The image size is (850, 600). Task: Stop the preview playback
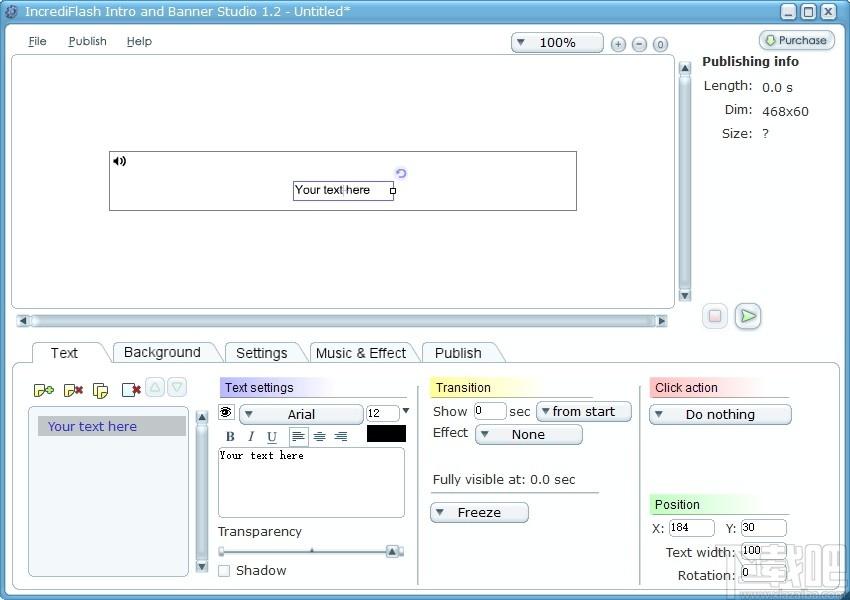(715, 316)
